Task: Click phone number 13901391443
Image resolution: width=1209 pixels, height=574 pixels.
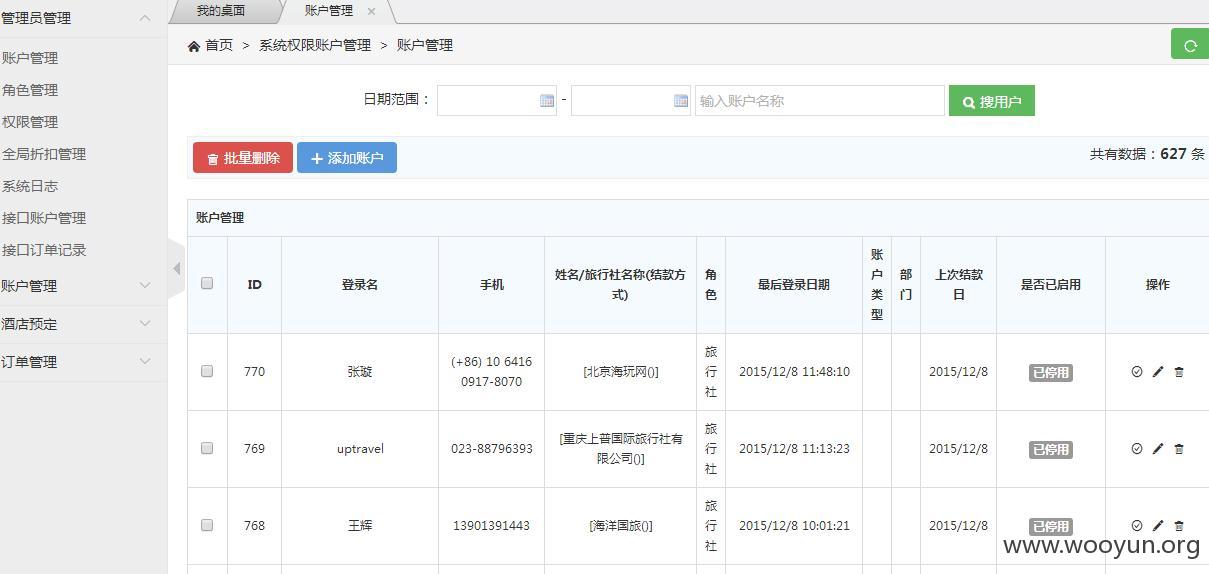Action: [492, 525]
